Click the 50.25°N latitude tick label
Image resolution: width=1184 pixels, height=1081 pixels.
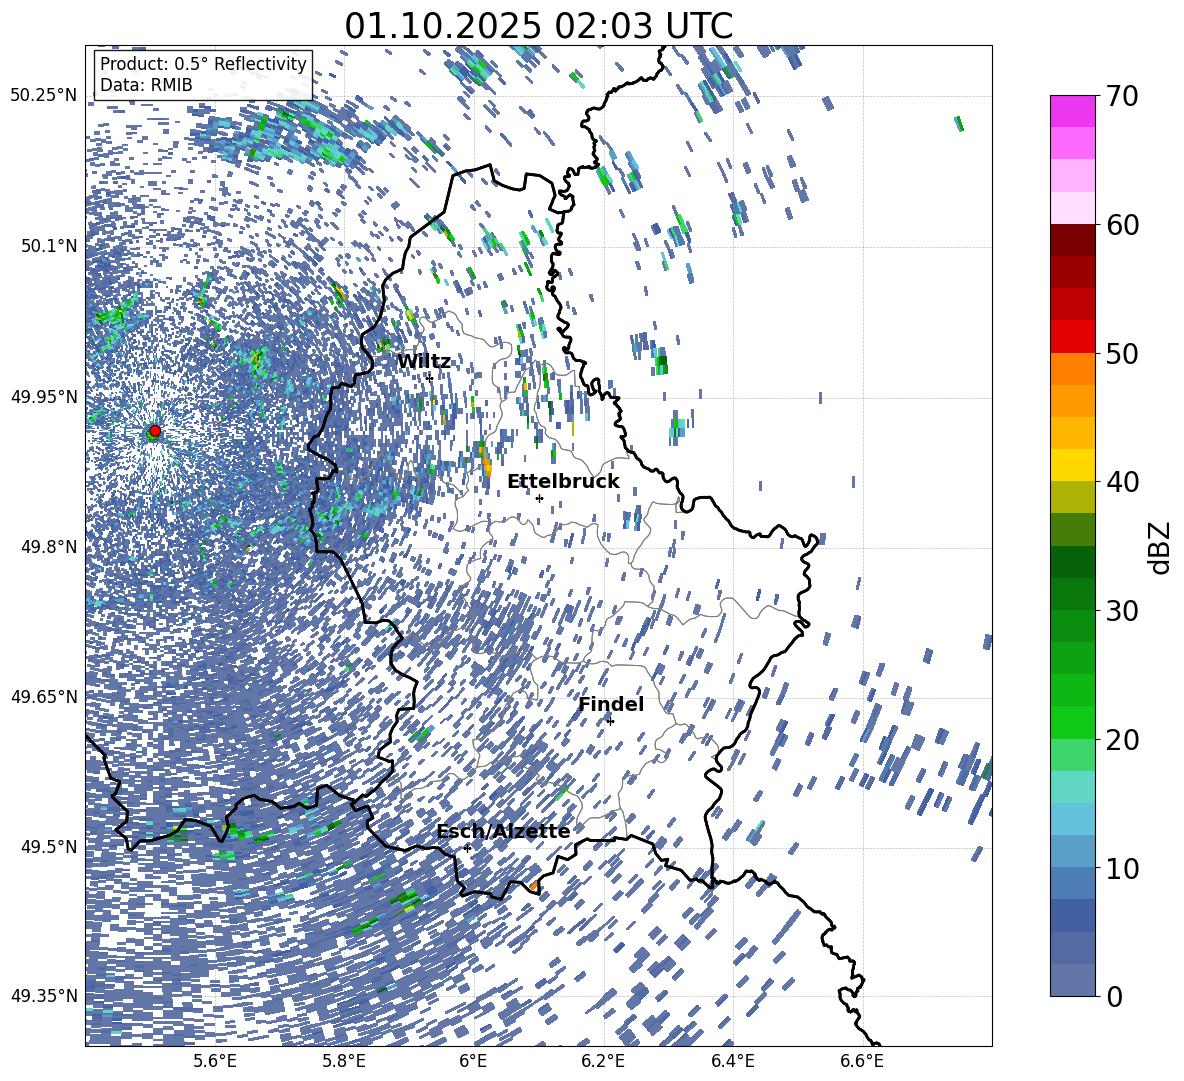pyautogui.click(x=43, y=95)
